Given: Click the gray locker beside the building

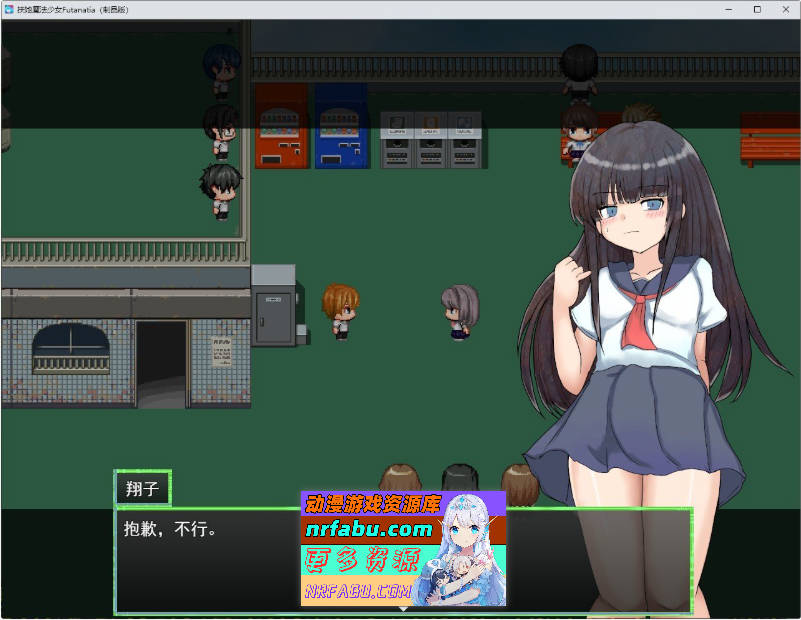Looking at the screenshot, I should pos(272,305).
